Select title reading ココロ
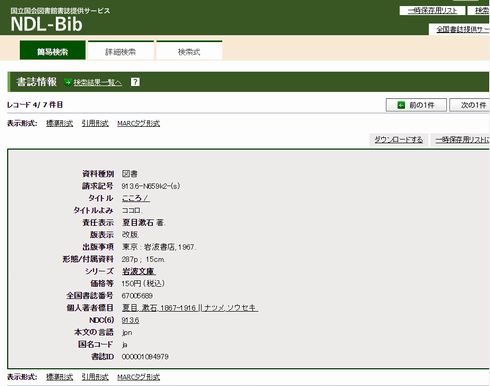 click(131, 210)
